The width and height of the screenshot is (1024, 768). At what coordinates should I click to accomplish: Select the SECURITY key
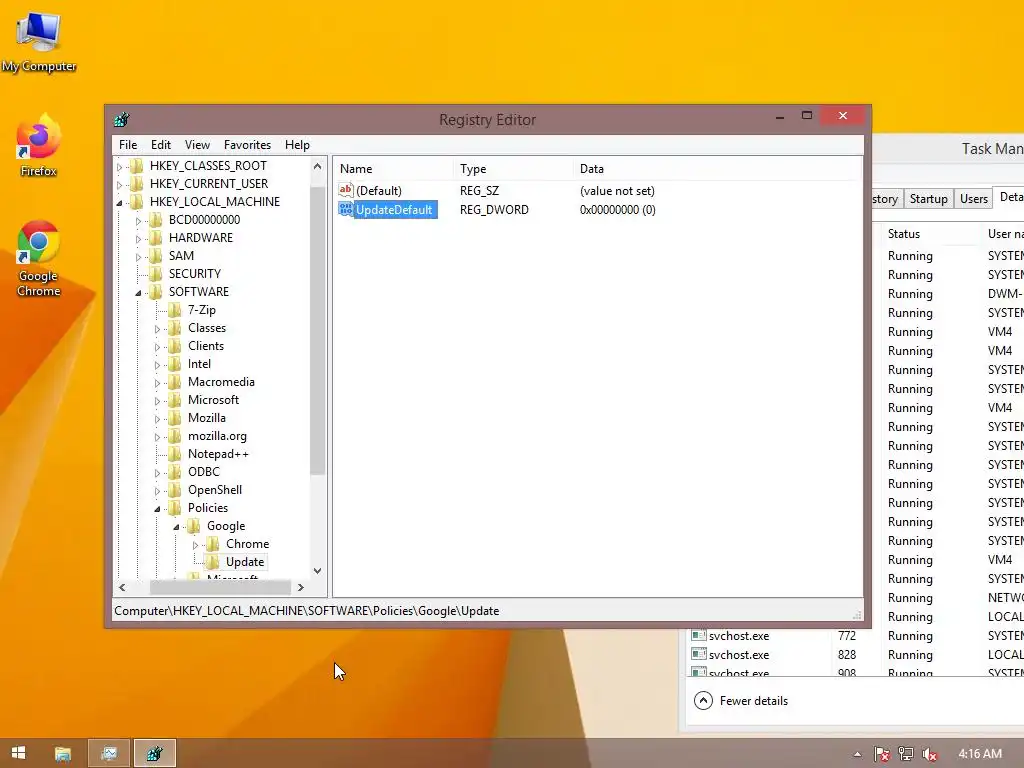pos(195,274)
